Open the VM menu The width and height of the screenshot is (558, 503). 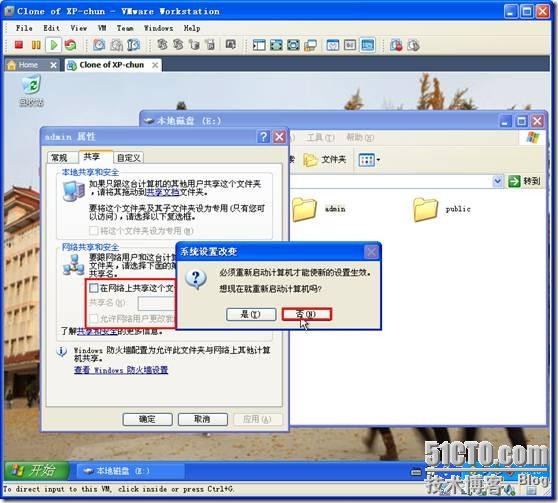pos(102,28)
